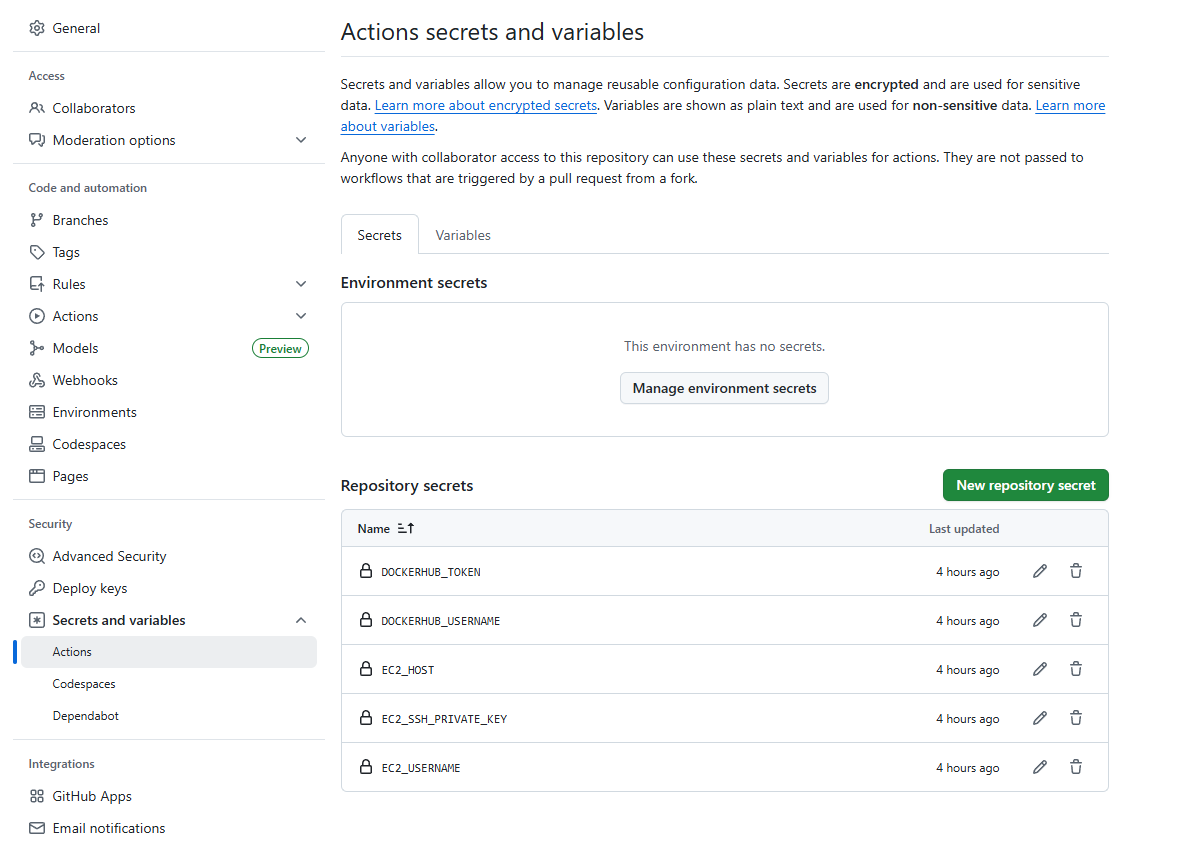1203x849 pixels.
Task: Expand the Actions sidebar submenu
Action: pyautogui.click(x=301, y=316)
